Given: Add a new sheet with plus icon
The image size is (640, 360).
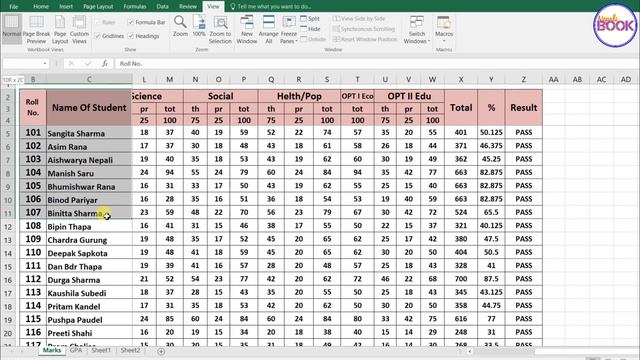Looking at the screenshot, I should coord(161,351).
